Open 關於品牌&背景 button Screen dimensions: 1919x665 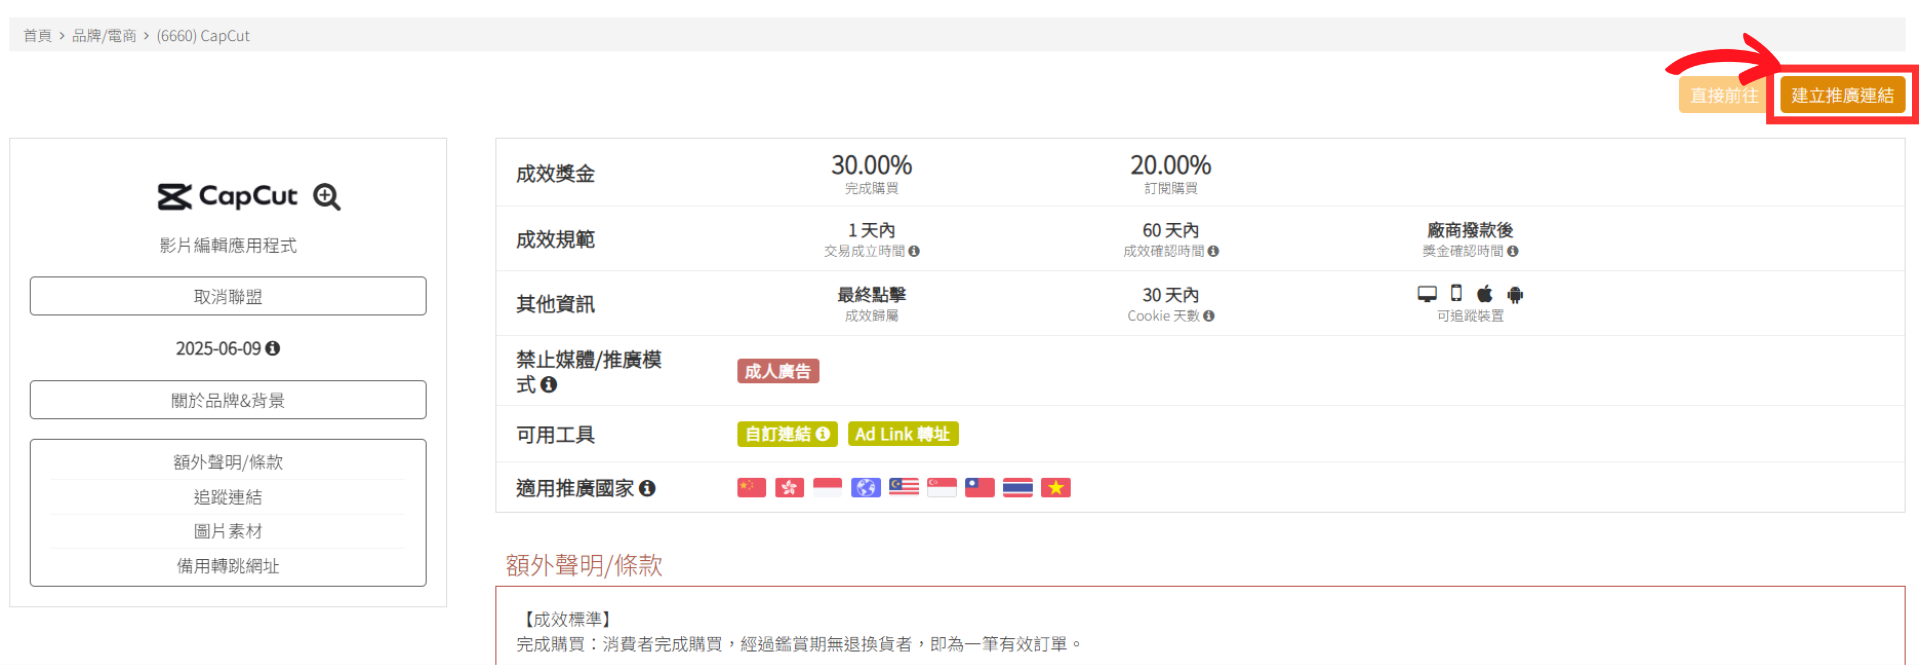click(228, 400)
